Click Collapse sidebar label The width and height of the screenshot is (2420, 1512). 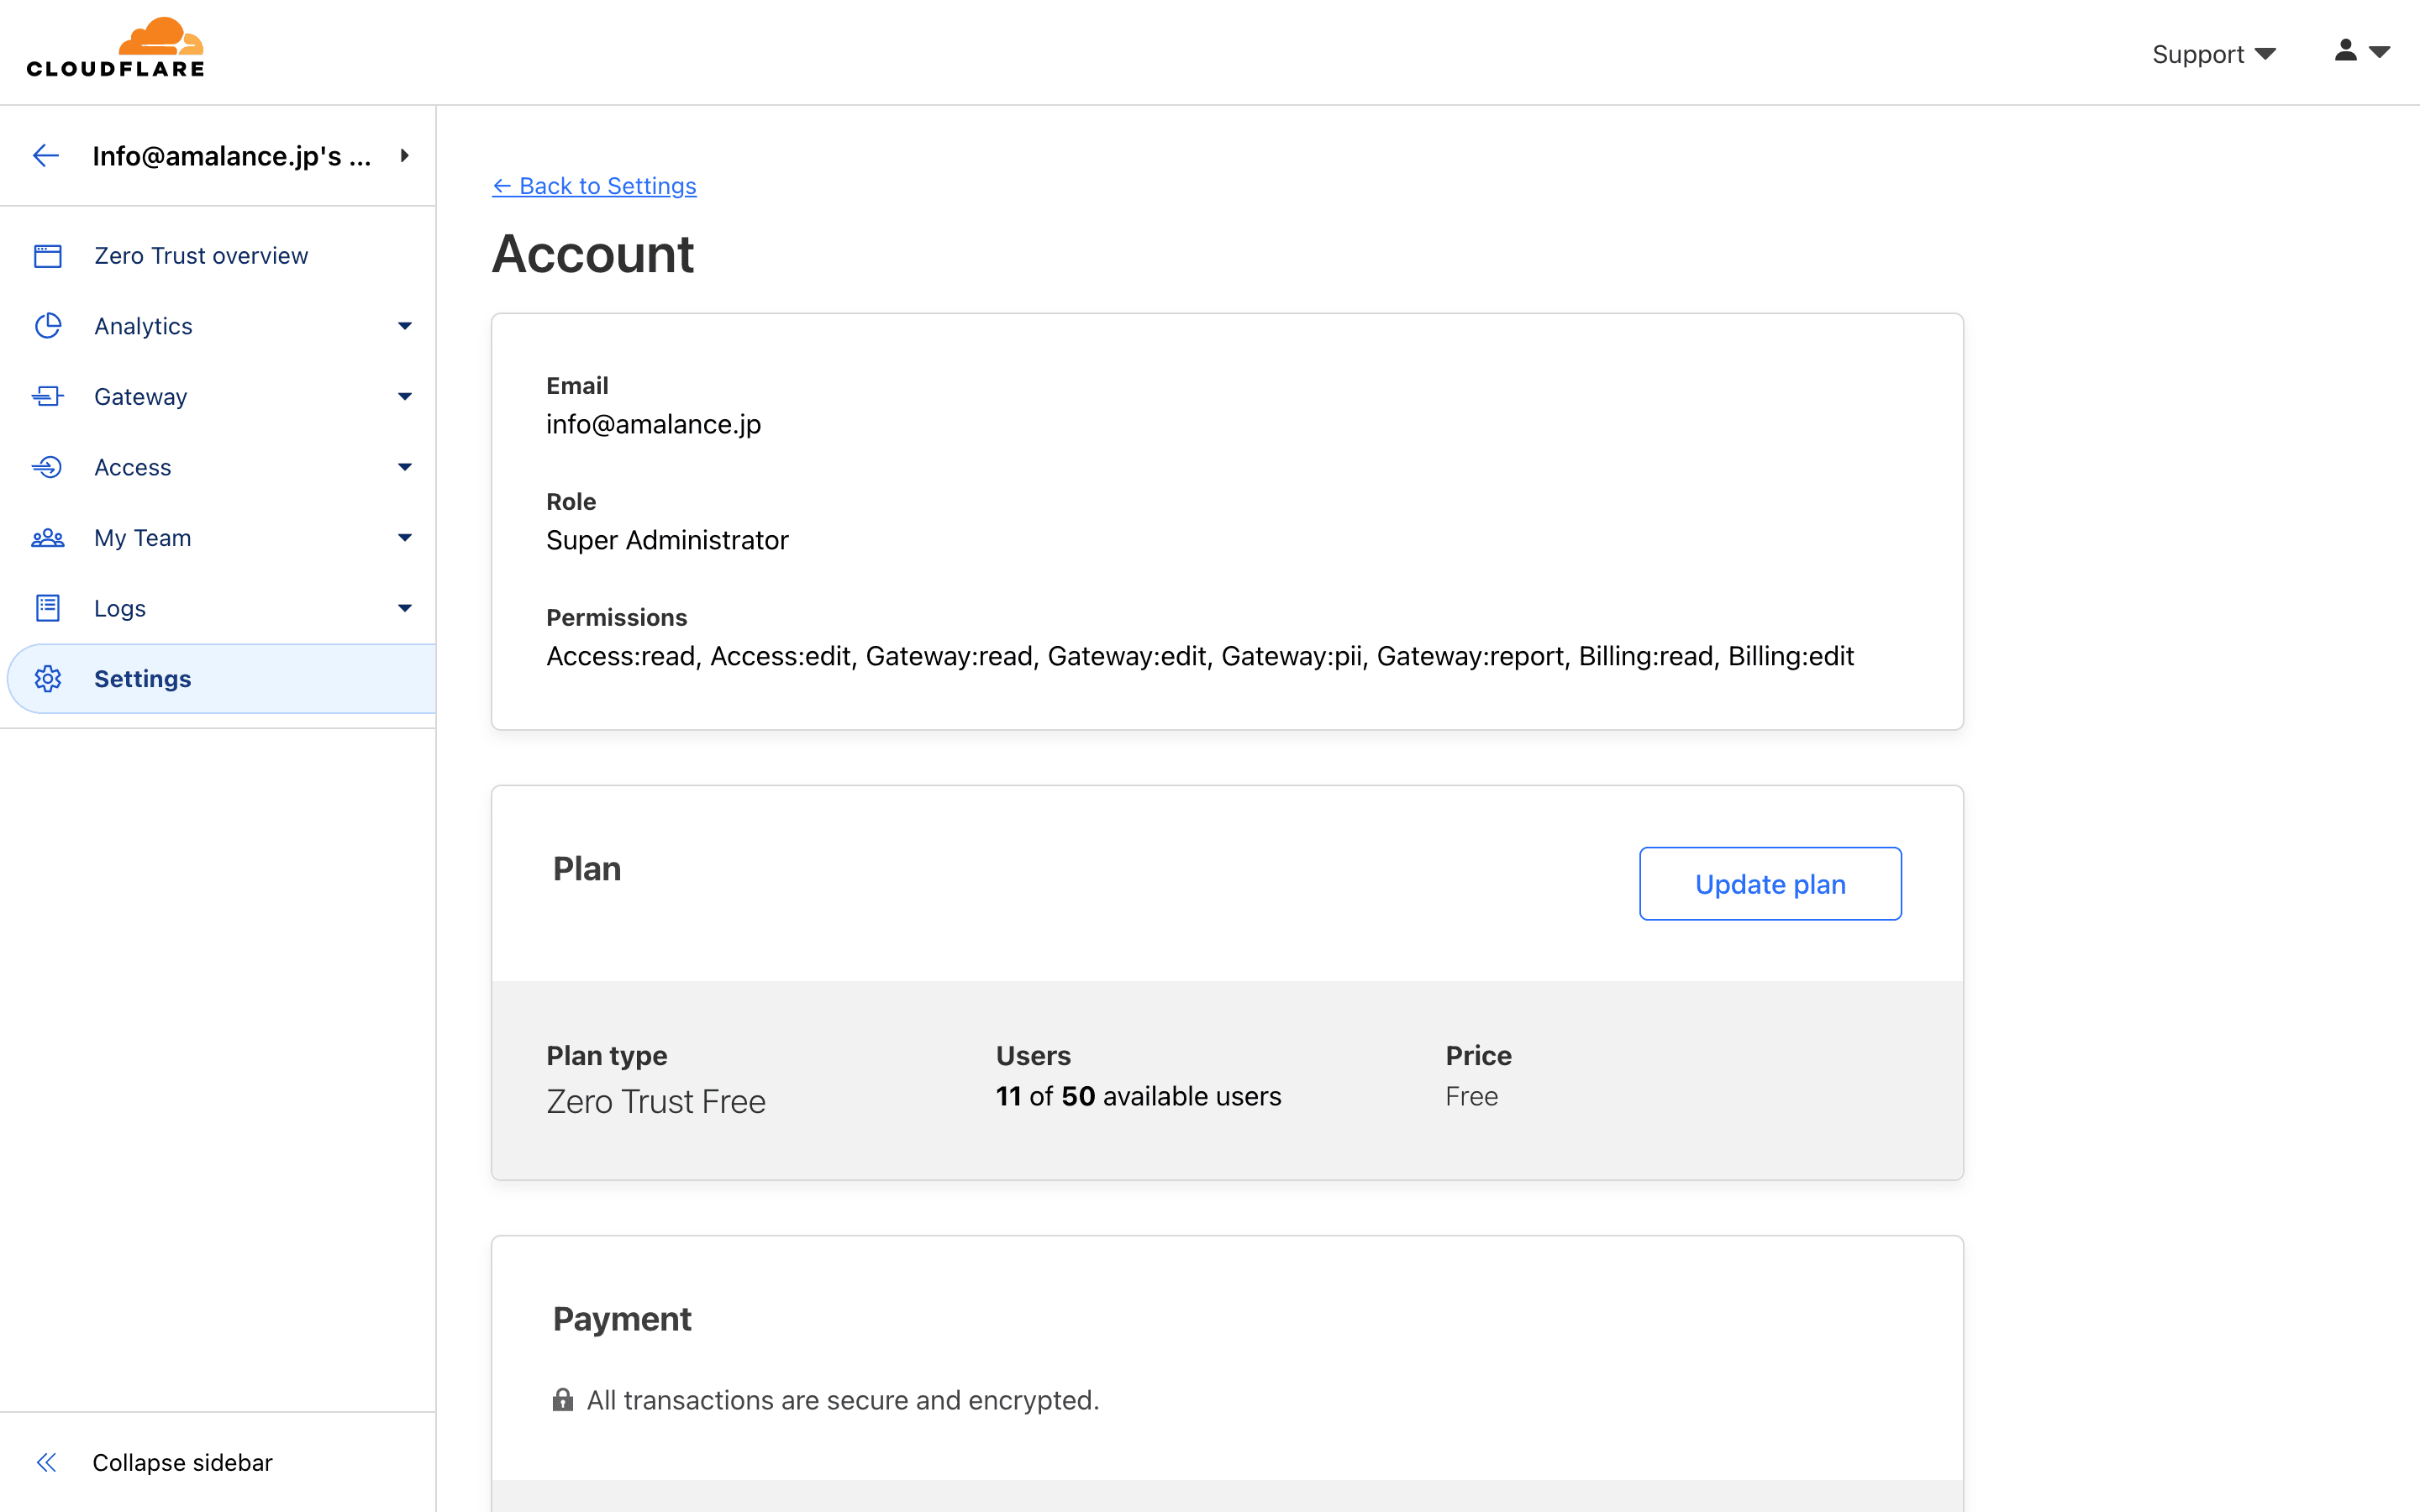(182, 1462)
